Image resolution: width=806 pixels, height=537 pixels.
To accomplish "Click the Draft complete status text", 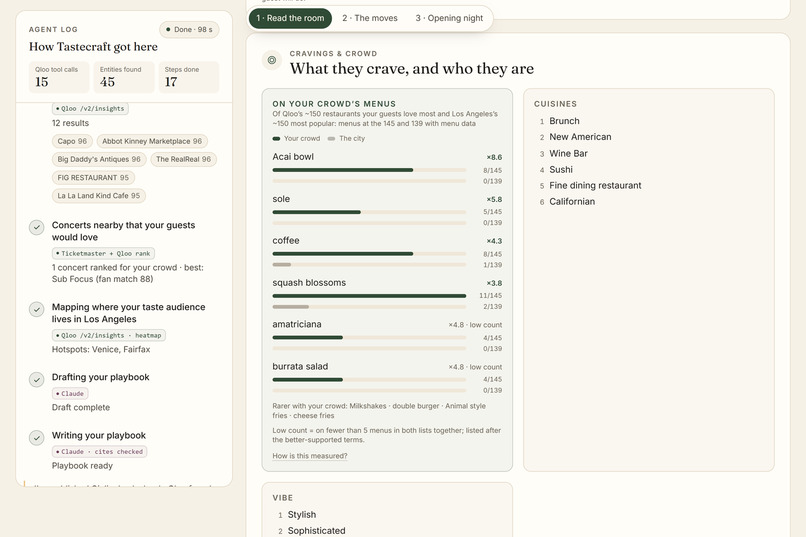I will 81,408.
